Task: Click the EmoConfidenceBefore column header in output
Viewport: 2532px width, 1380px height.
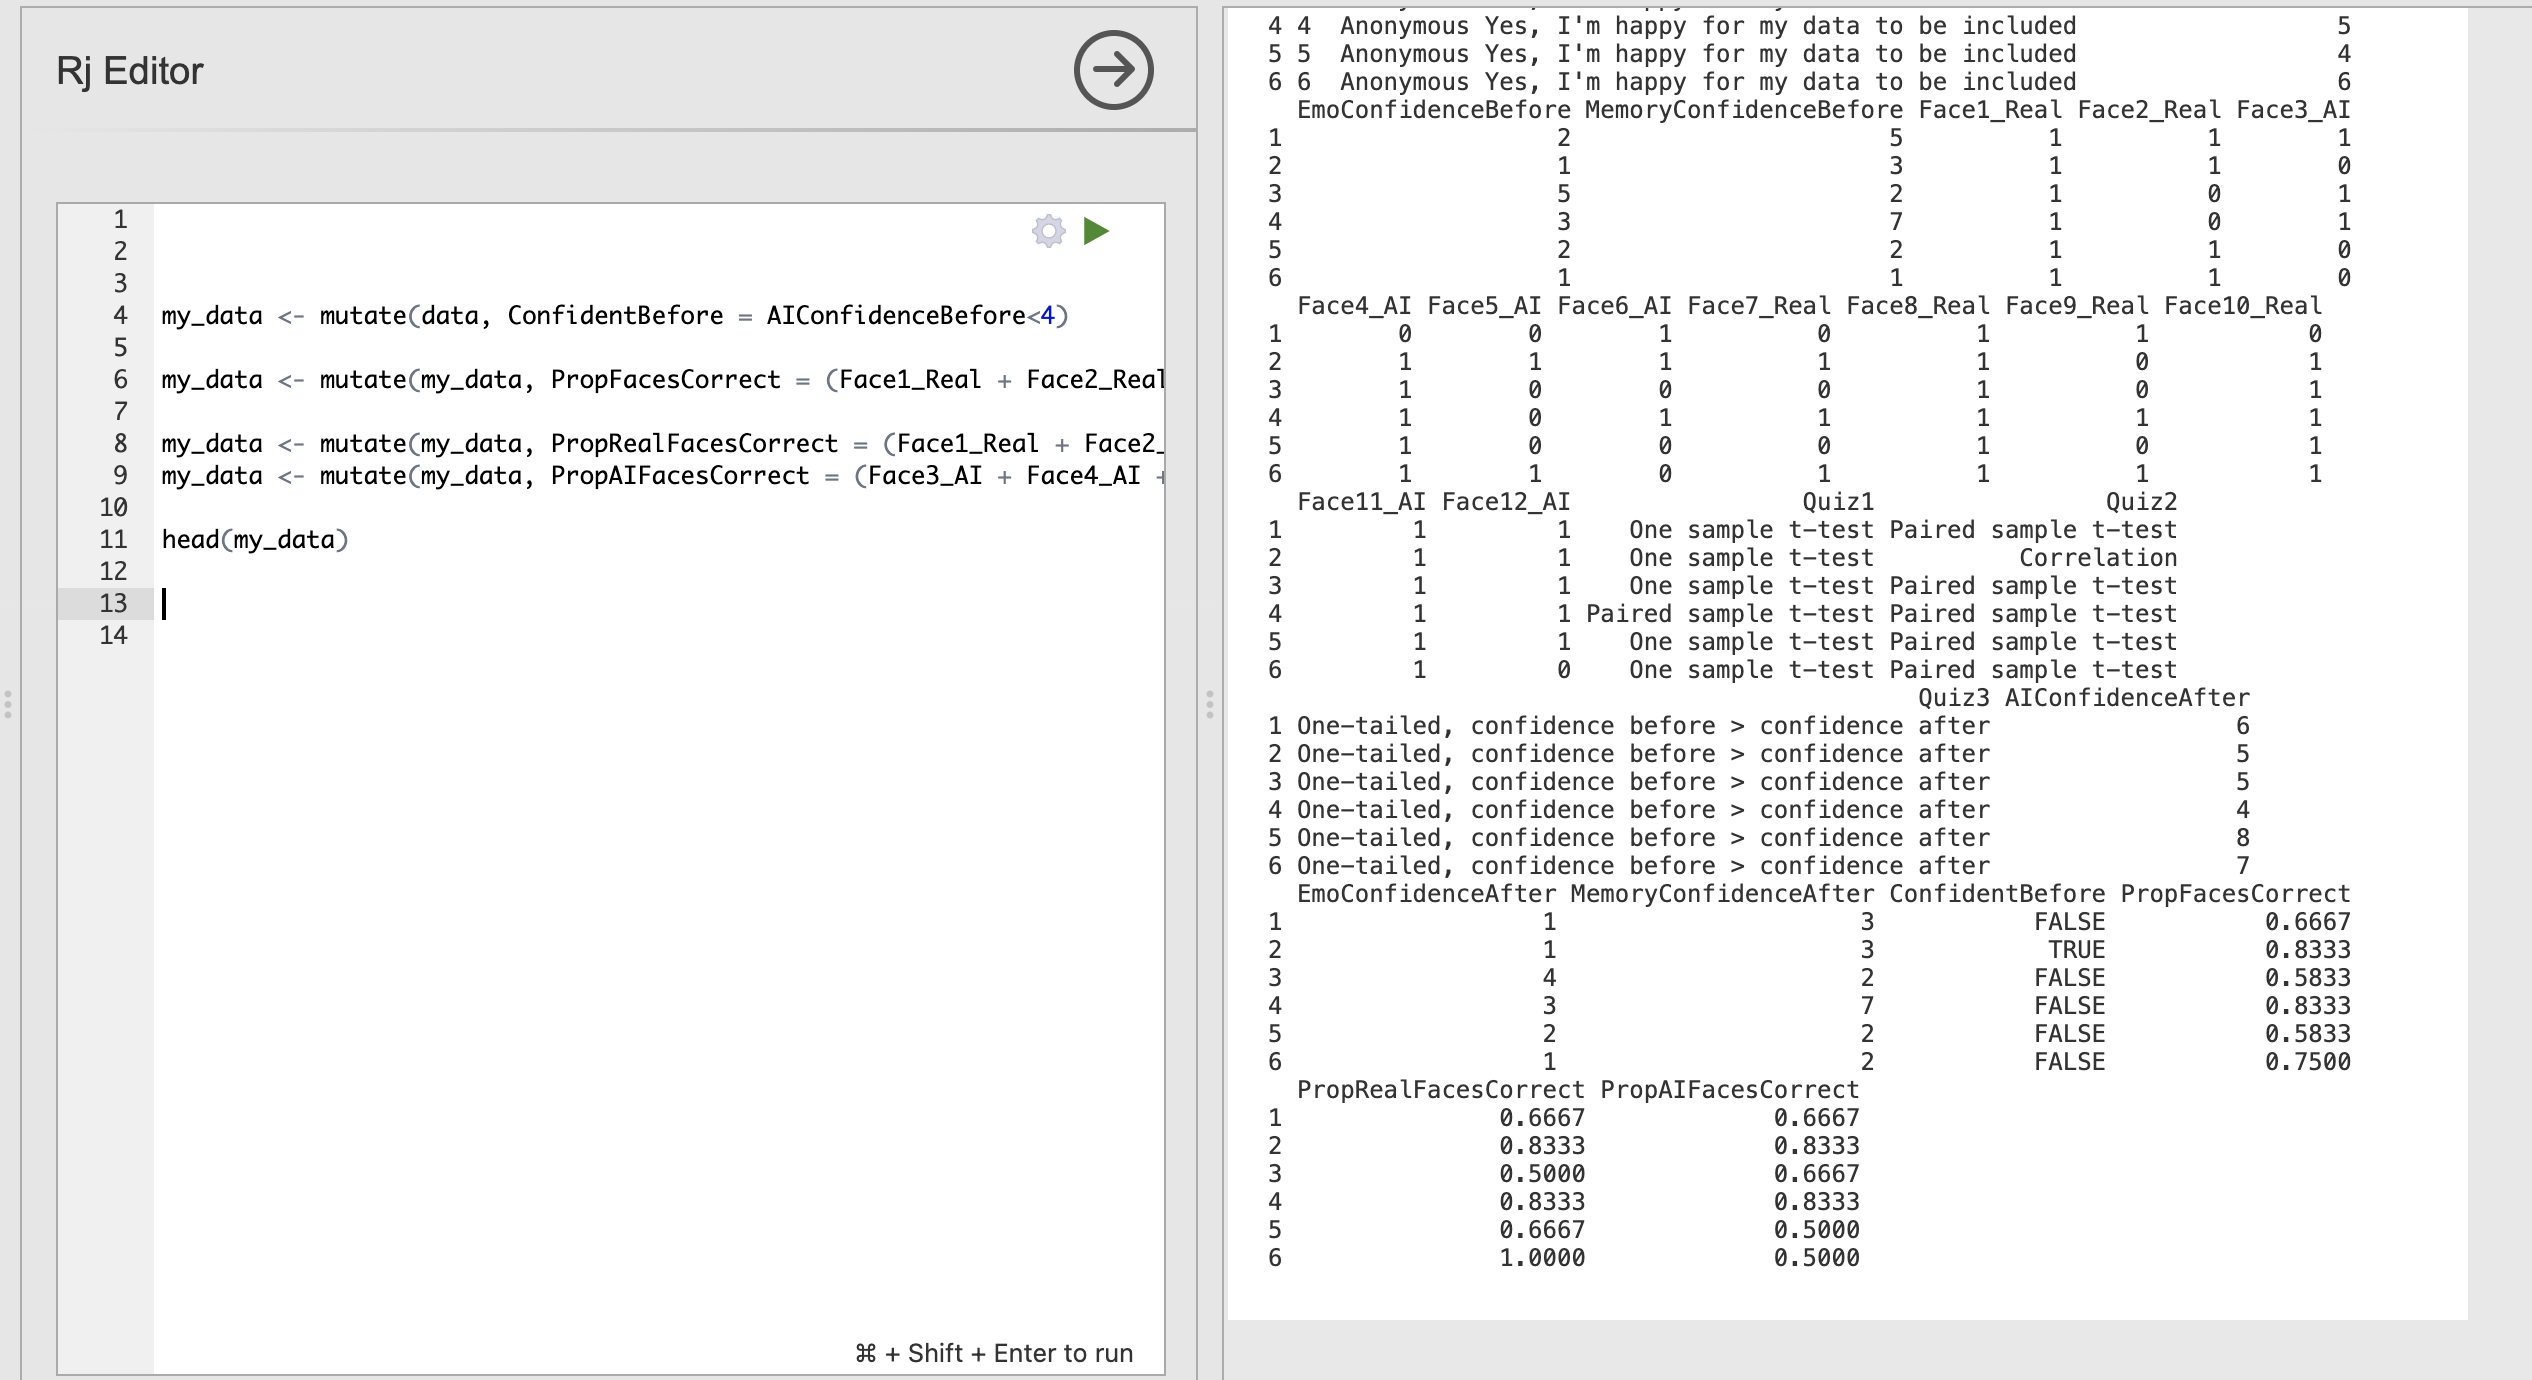Action: (x=1434, y=110)
